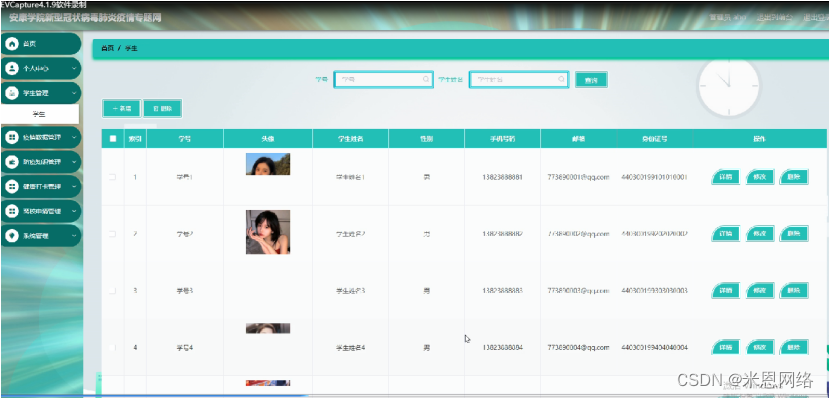The image size is (829, 398).
Task: Click 修改 for student 学号4
Action: click(x=760, y=347)
